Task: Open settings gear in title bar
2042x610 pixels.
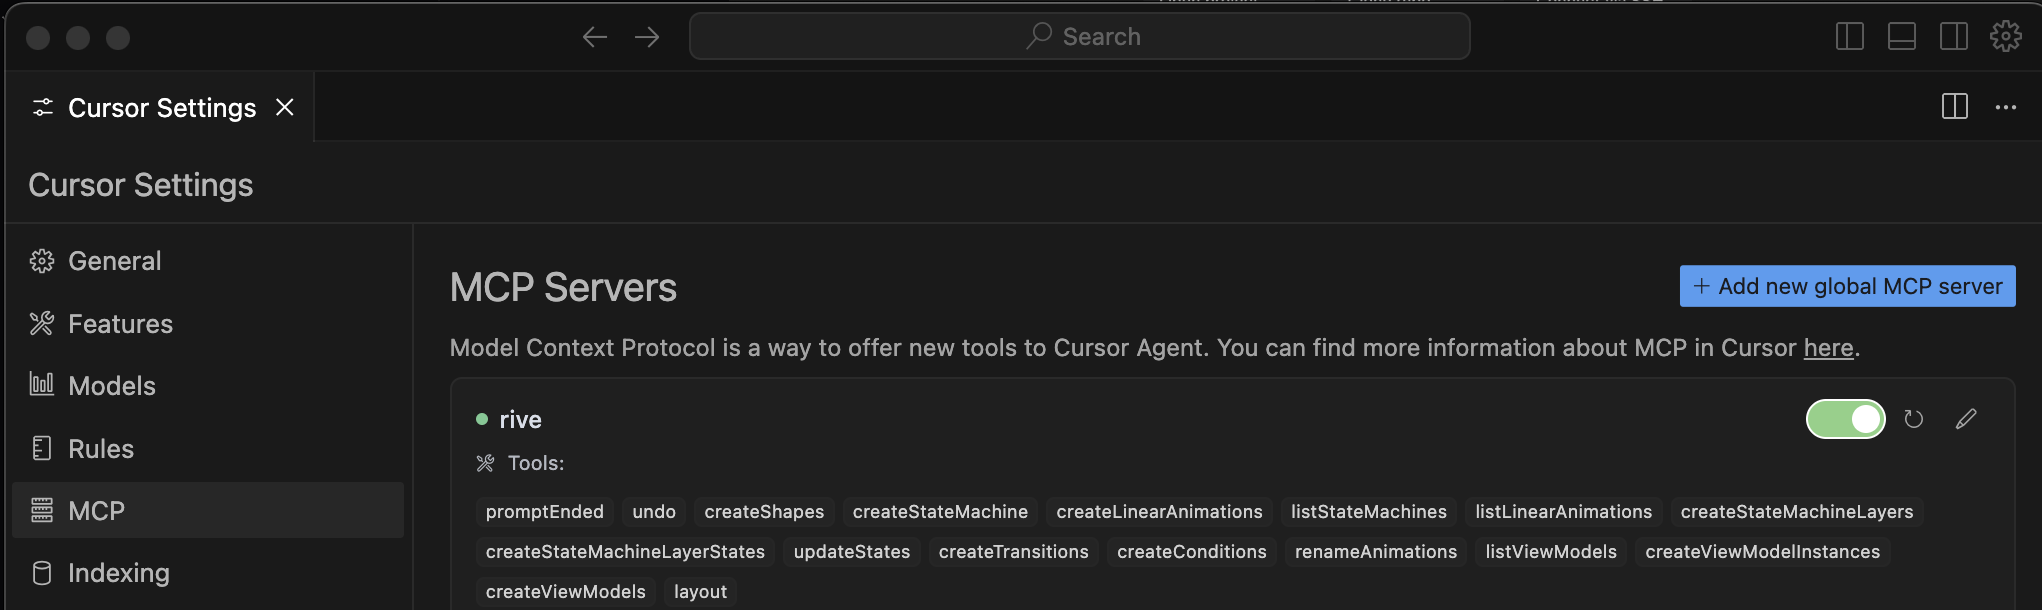Action: (2005, 37)
